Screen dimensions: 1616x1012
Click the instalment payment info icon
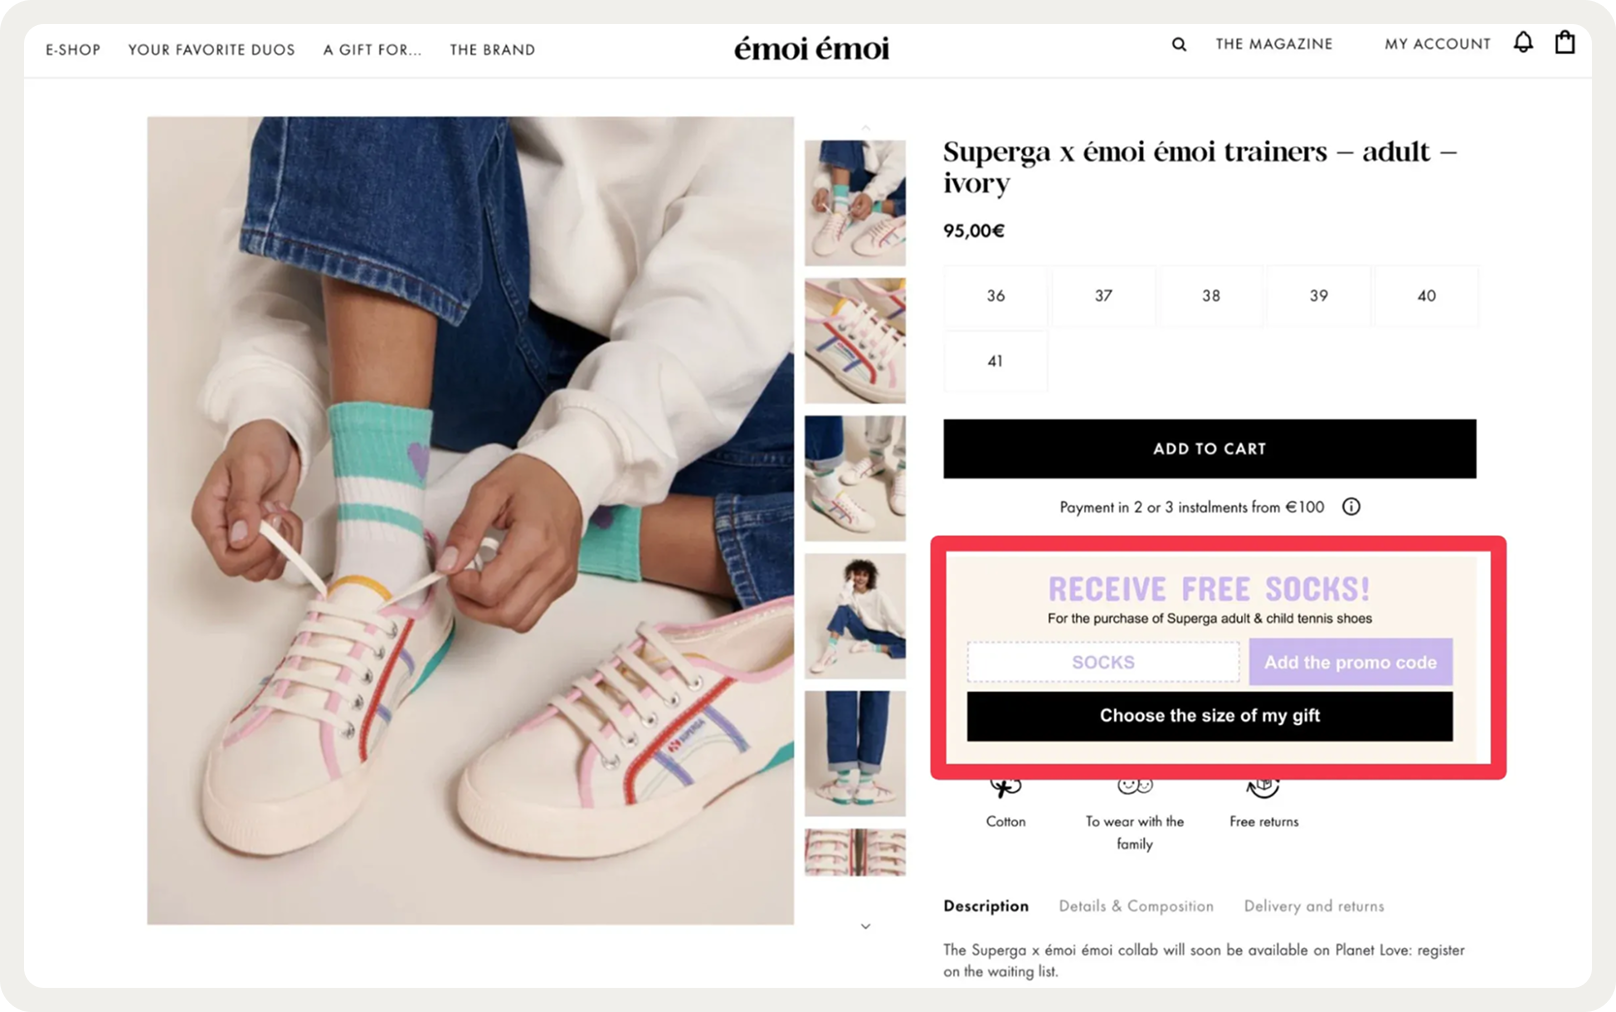1351,507
